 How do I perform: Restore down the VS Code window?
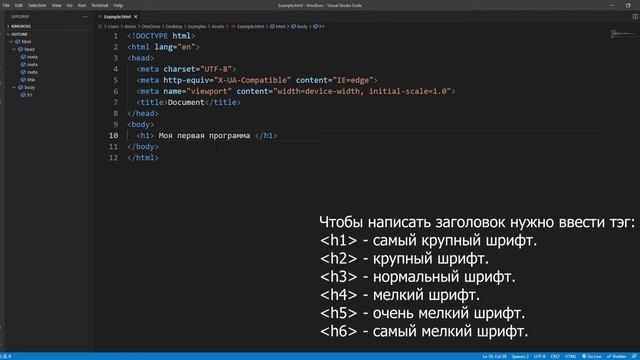click(x=628, y=5)
